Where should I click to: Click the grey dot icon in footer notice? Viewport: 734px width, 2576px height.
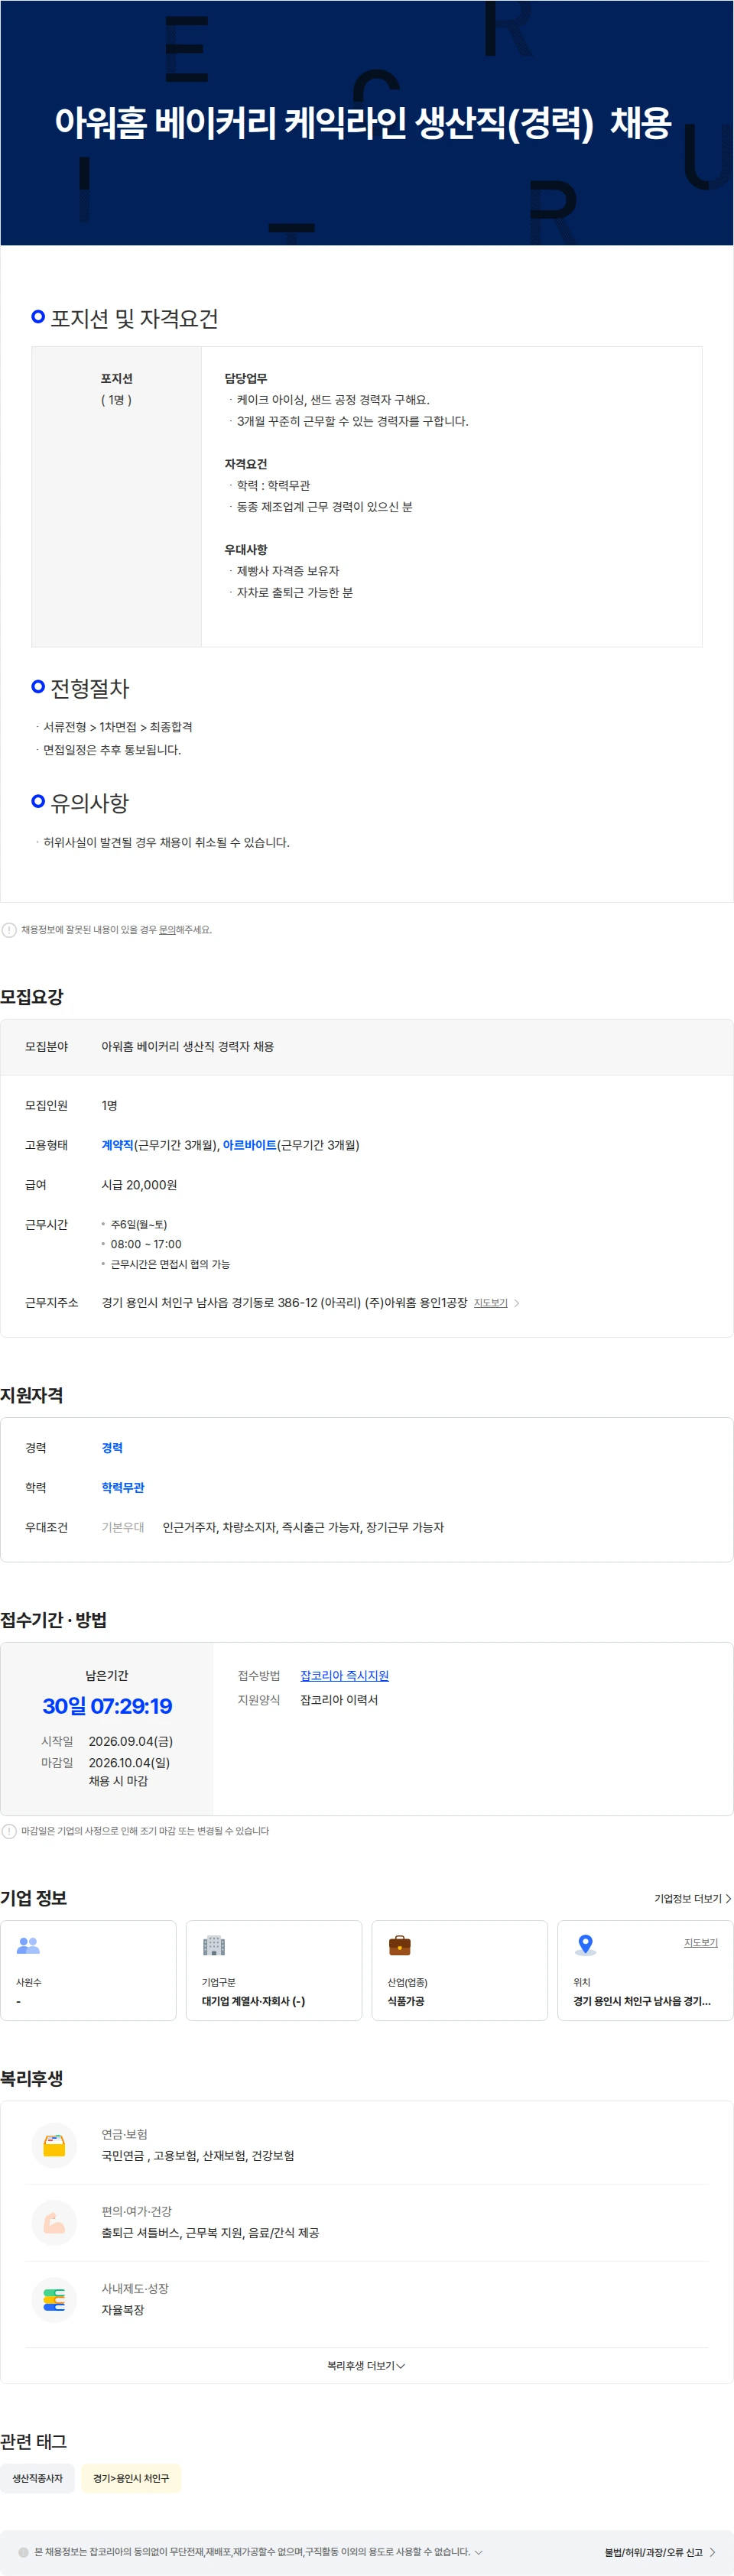[x=23, y=2552]
